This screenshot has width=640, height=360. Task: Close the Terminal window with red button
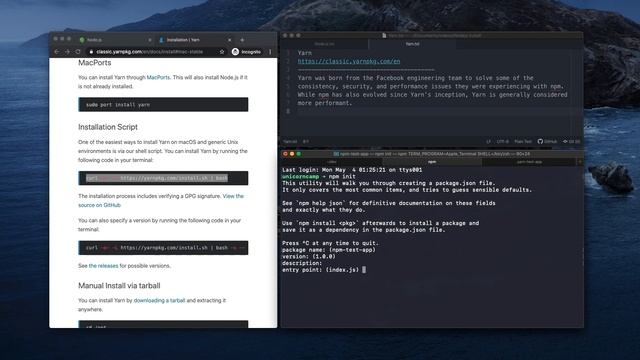285,154
